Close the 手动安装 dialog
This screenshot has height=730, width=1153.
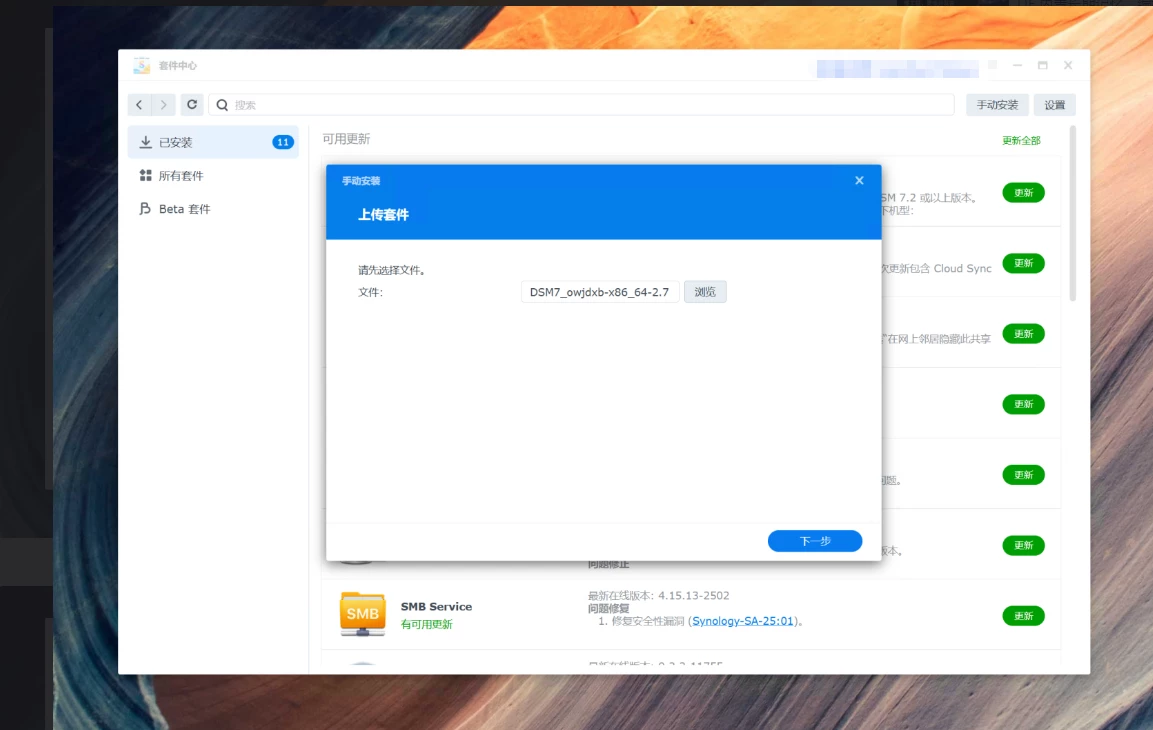859,180
